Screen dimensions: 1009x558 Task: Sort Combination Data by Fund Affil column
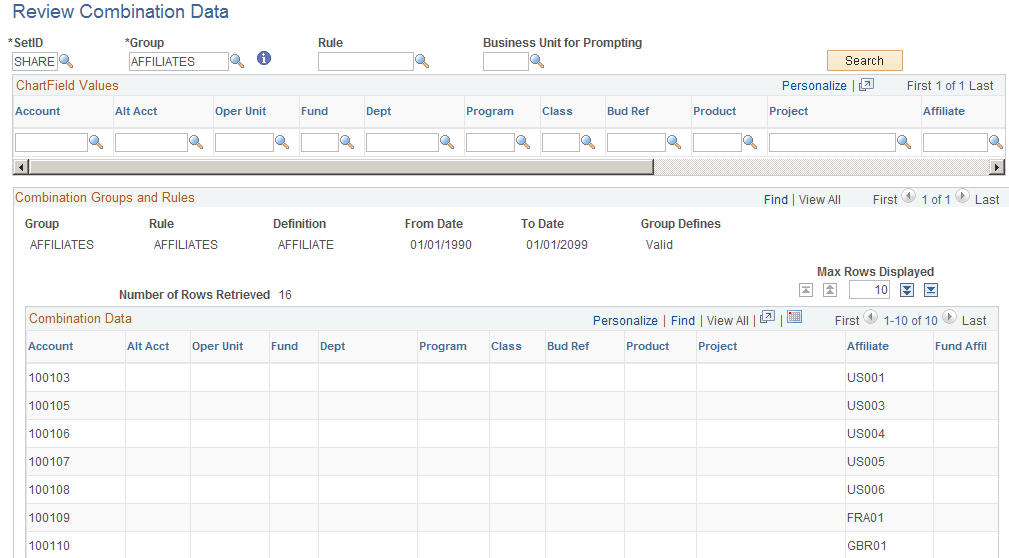tap(961, 346)
